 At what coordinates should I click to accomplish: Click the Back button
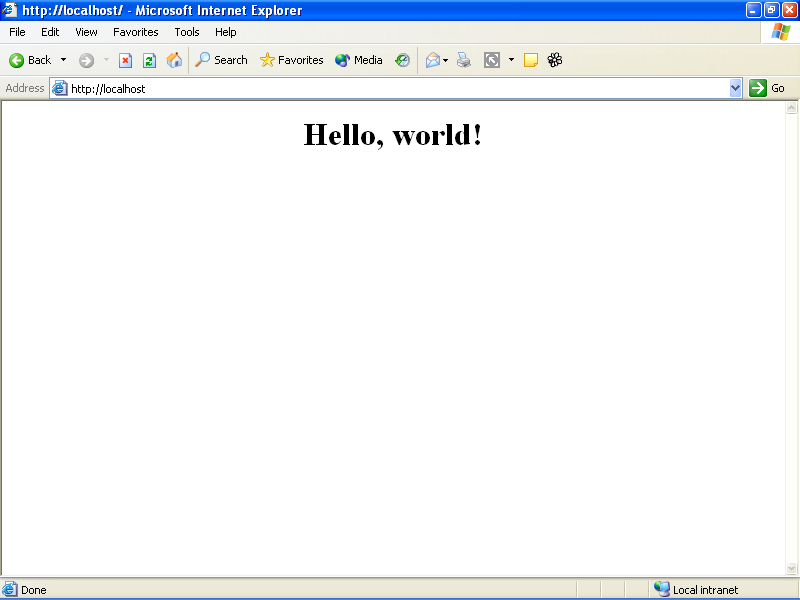pos(31,60)
